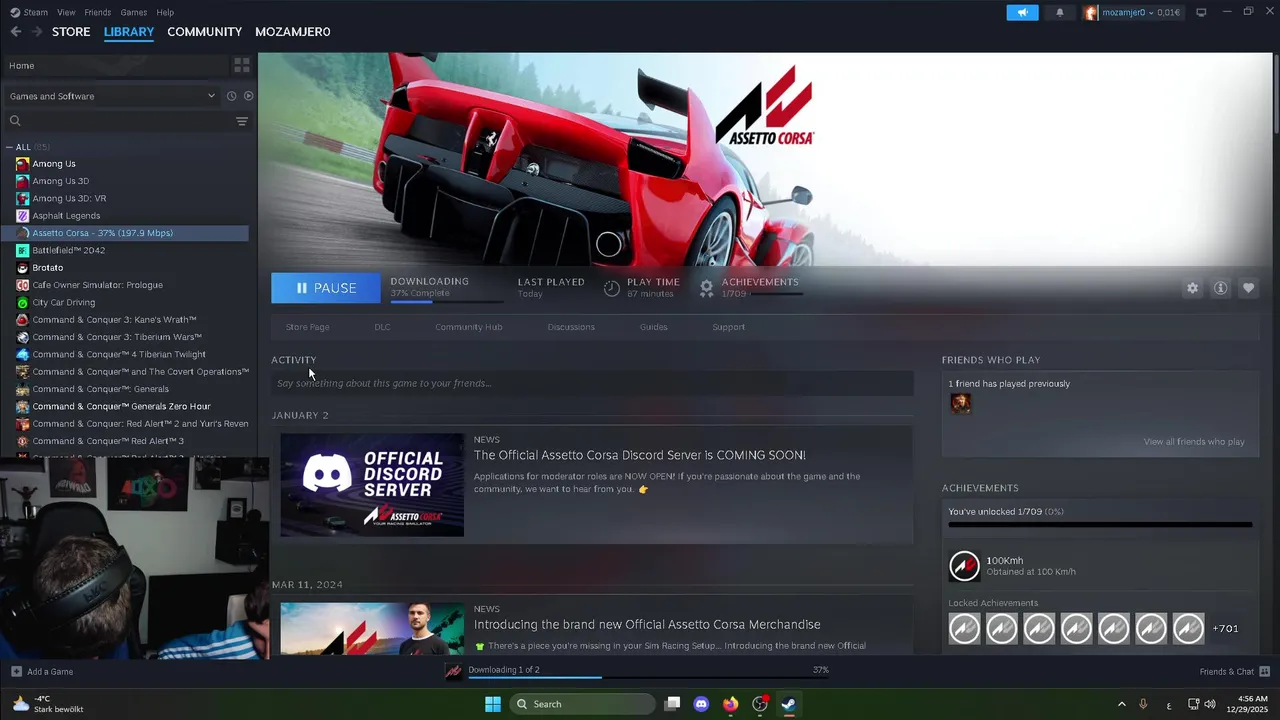Open the MOZAMJER0 profile tab
The width and height of the screenshot is (1280, 720).
(x=292, y=32)
